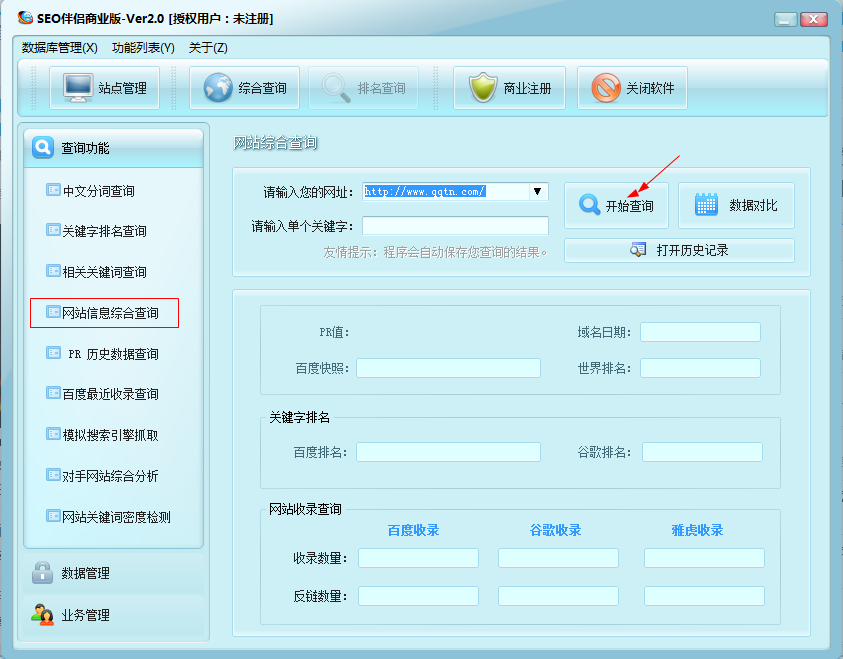Click the 查询功能 magnifier icon
This screenshot has width=843, height=659.
tap(43, 147)
